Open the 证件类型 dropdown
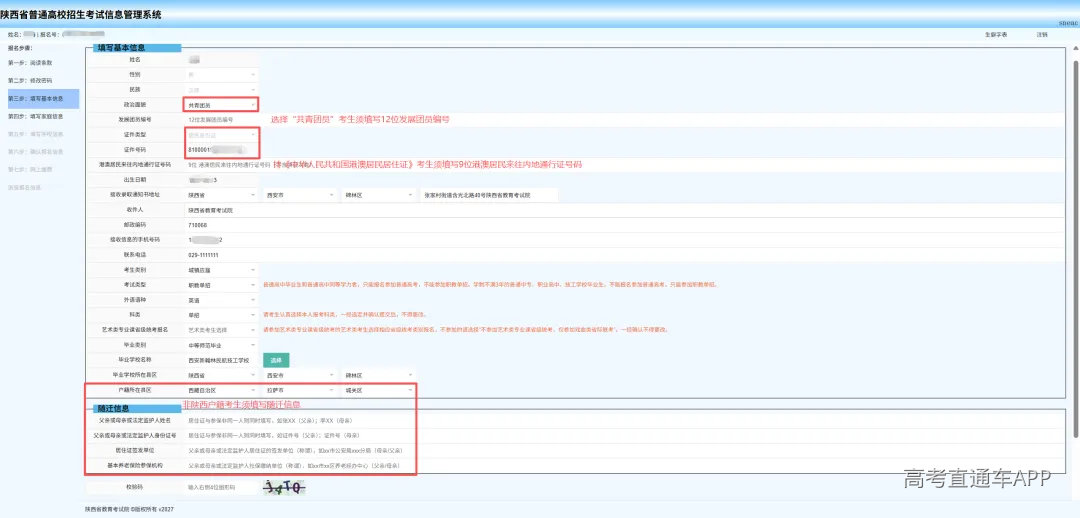Screen dimensions: 1080x518 (x=221, y=134)
